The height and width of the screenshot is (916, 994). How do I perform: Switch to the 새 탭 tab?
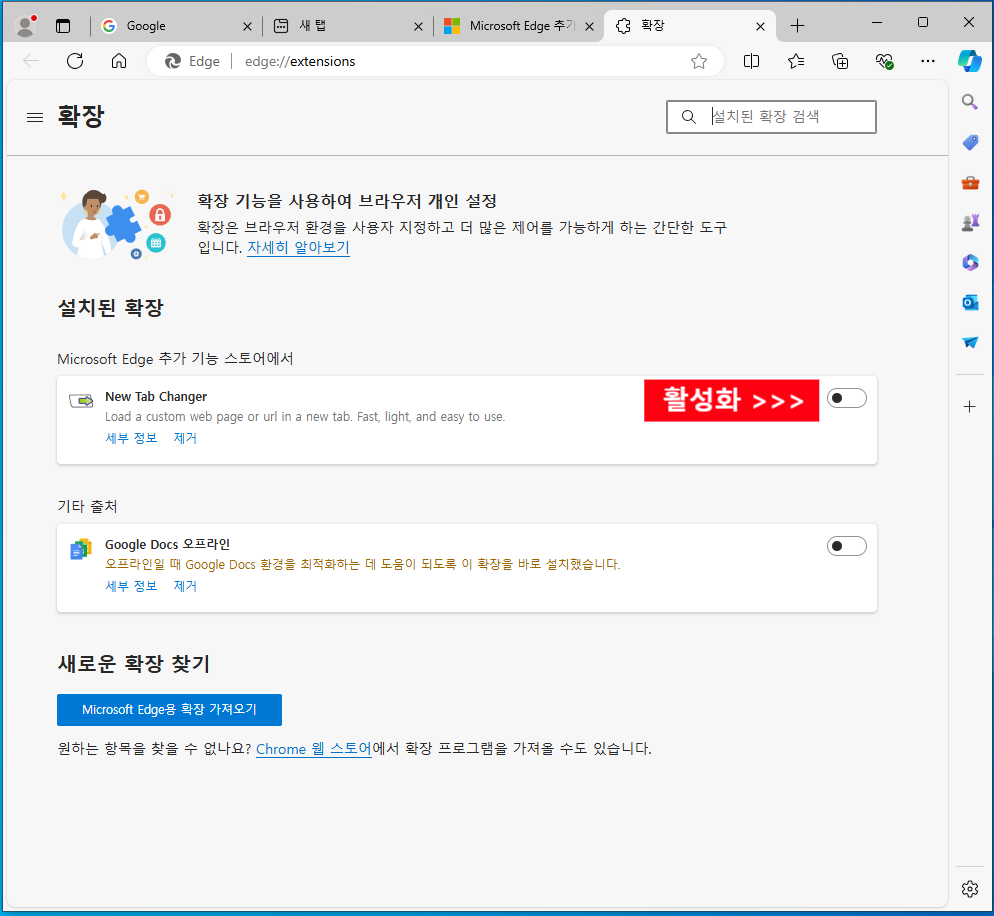point(347,26)
